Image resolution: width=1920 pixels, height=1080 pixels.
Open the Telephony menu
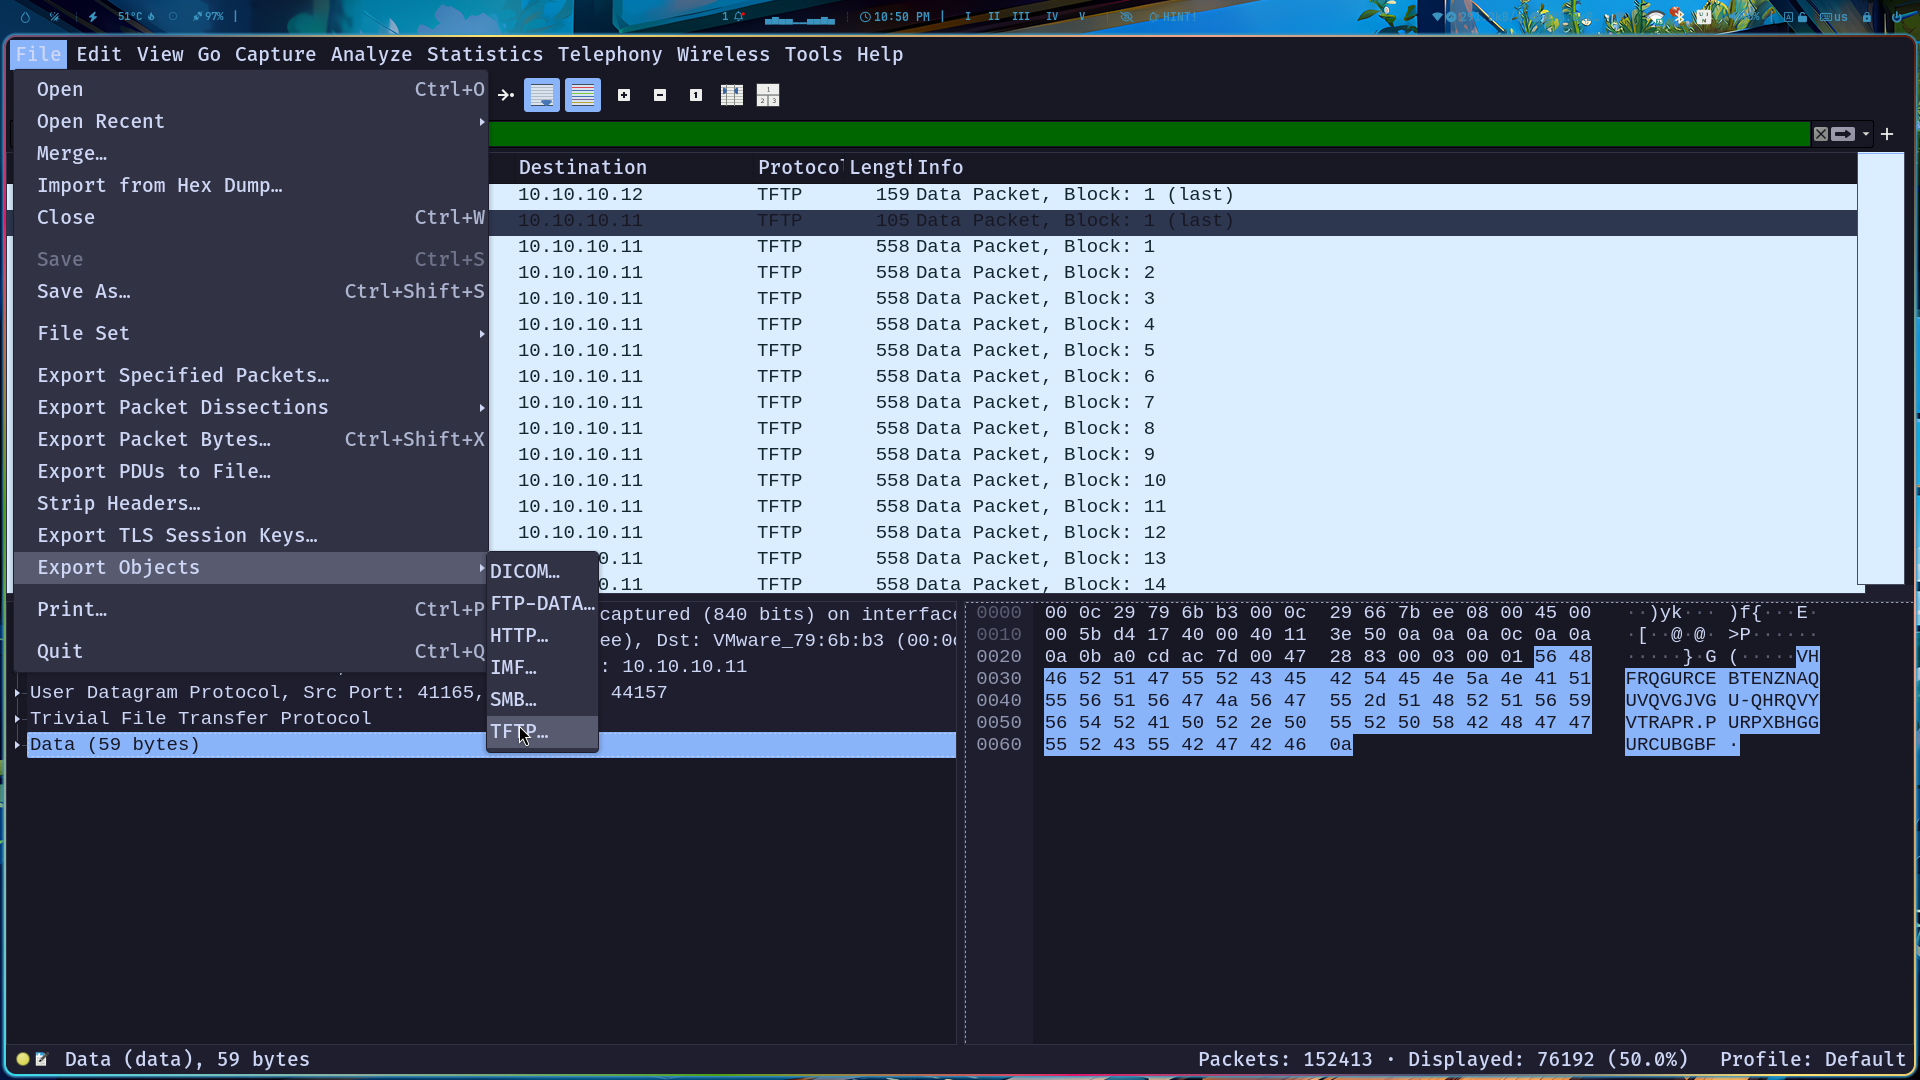[610, 54]
